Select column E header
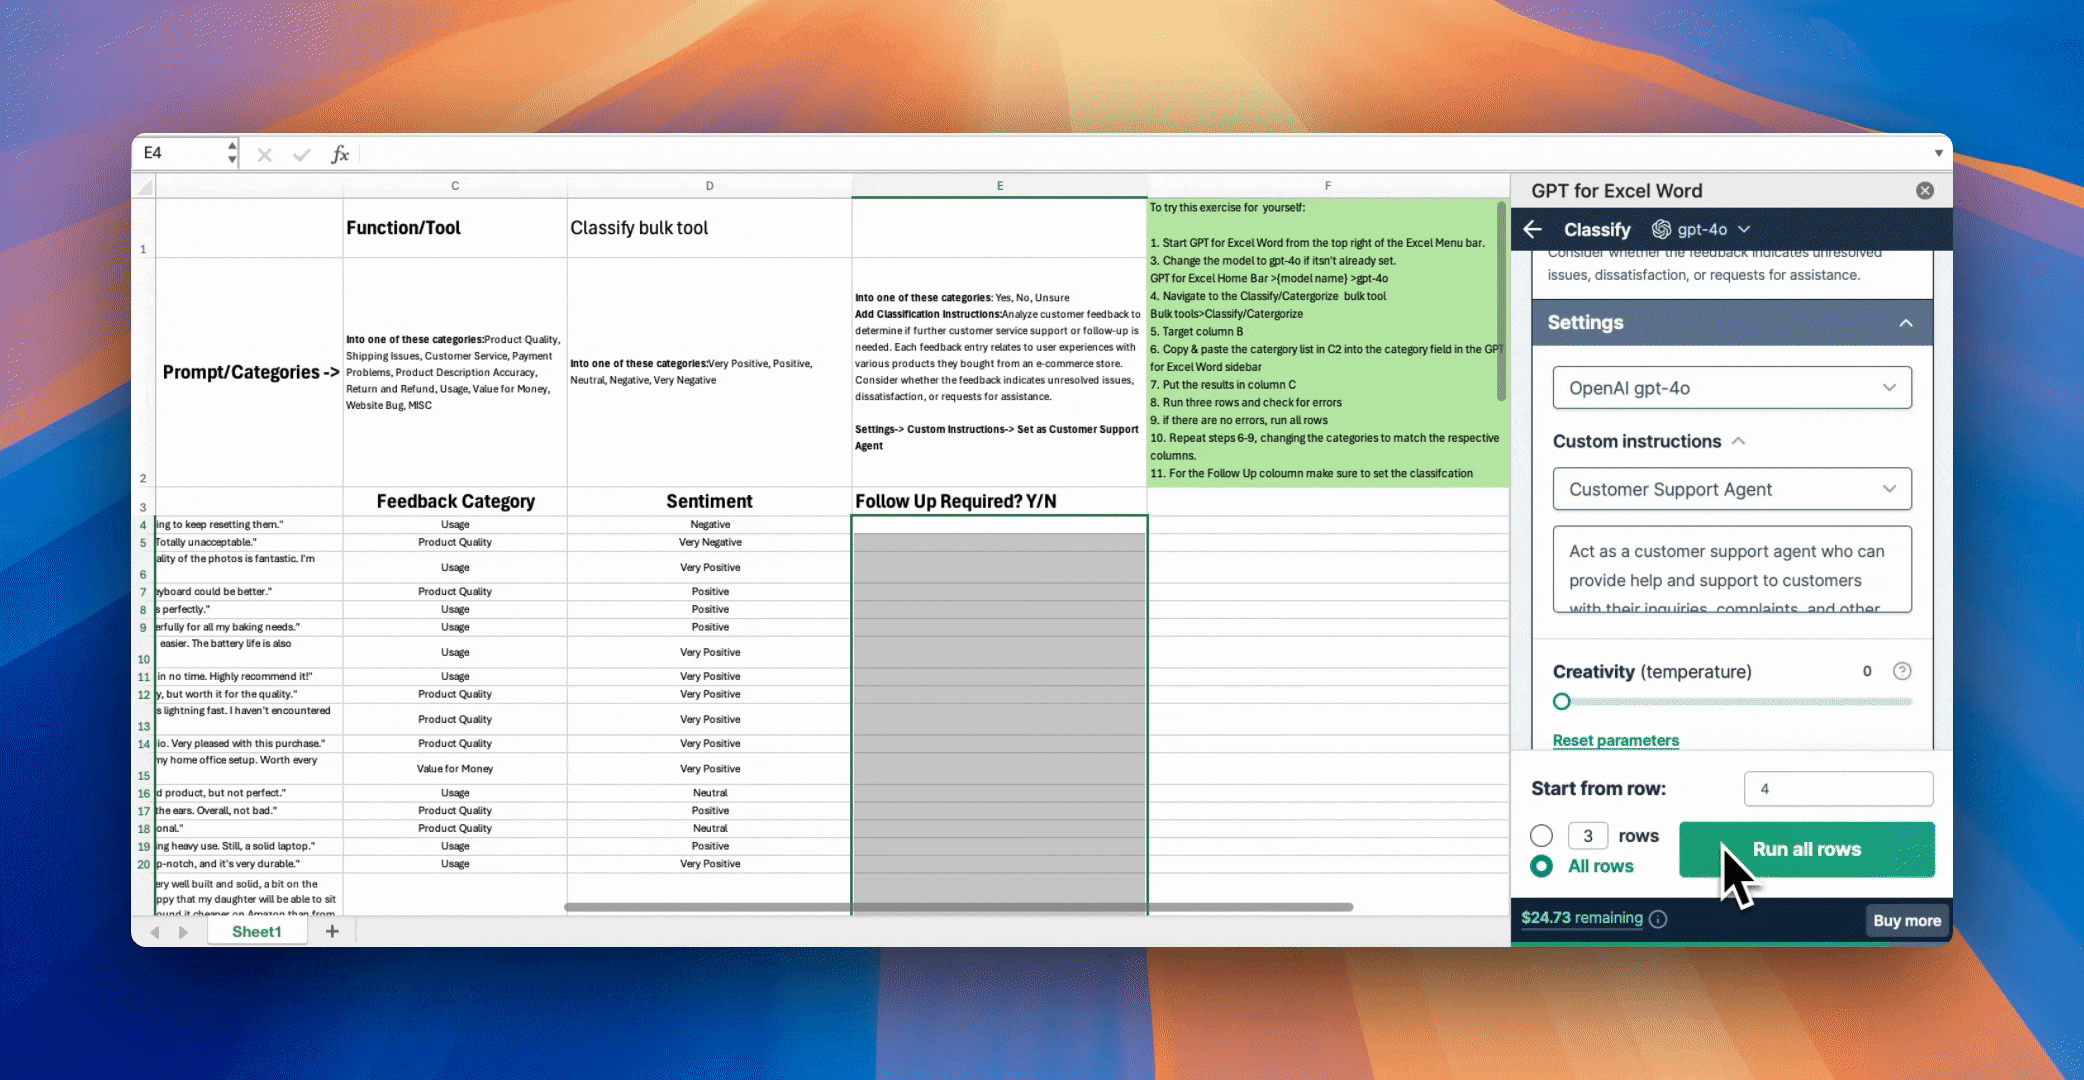The width and height of the screenshot is (2084, 1080). click(999, 186)
